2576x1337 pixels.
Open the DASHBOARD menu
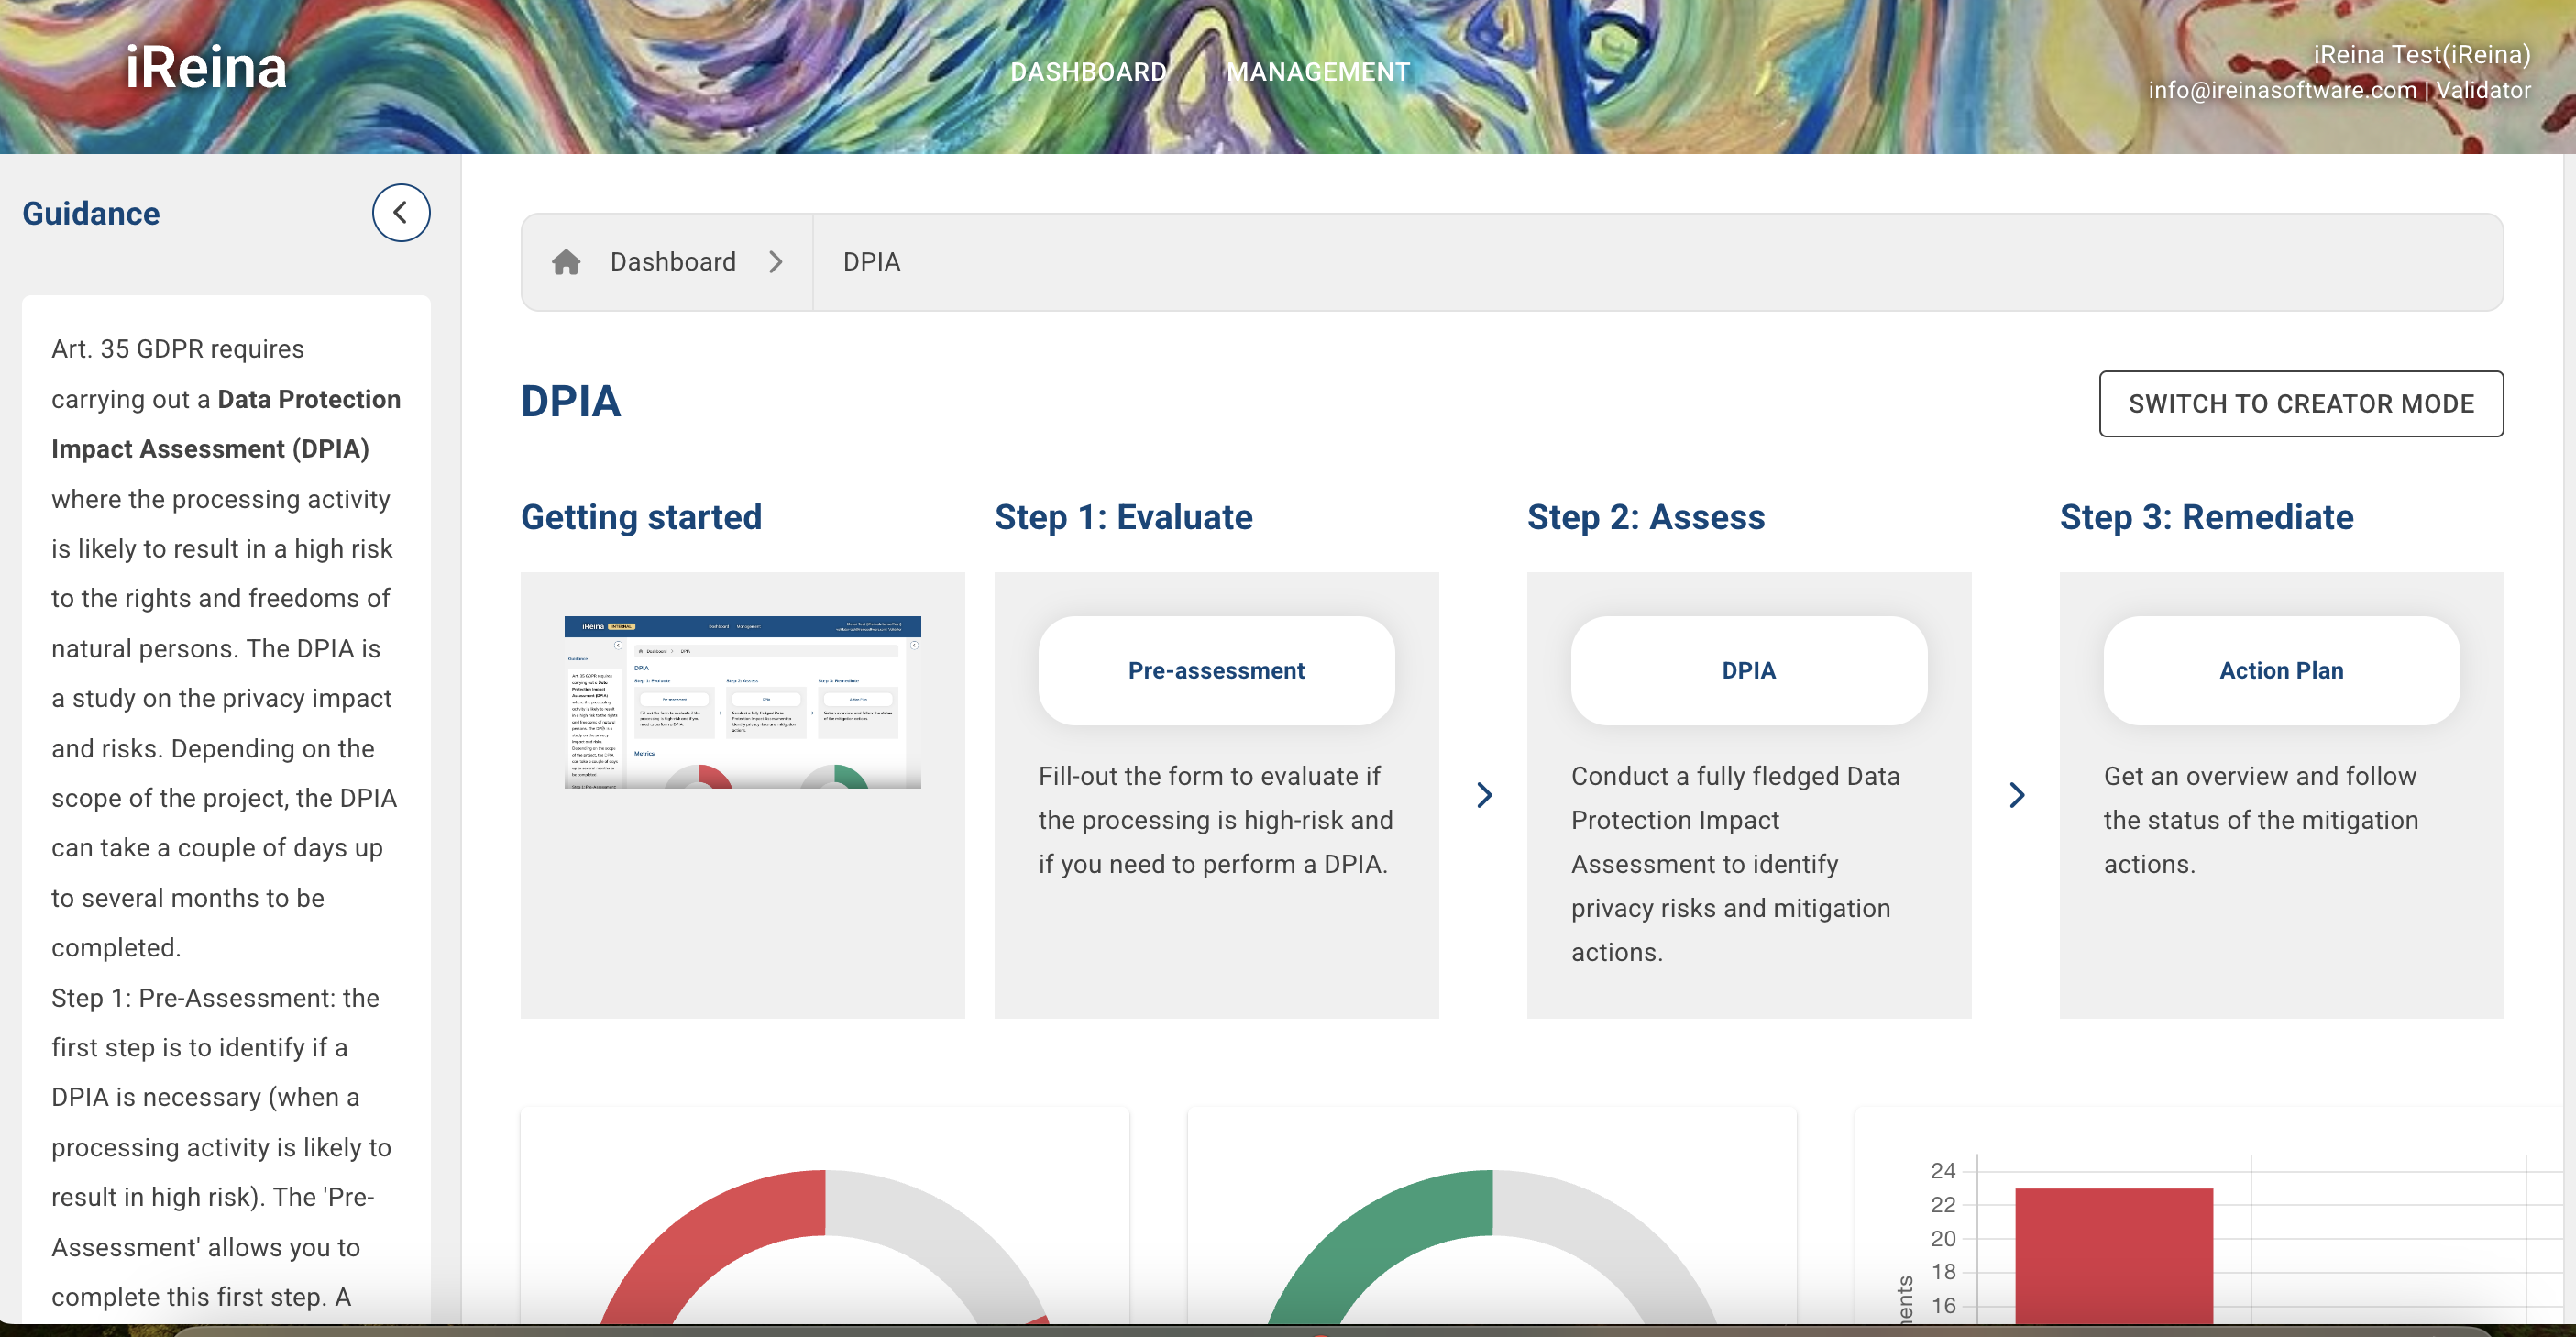pyautogui.click(x=1088, y=72)
